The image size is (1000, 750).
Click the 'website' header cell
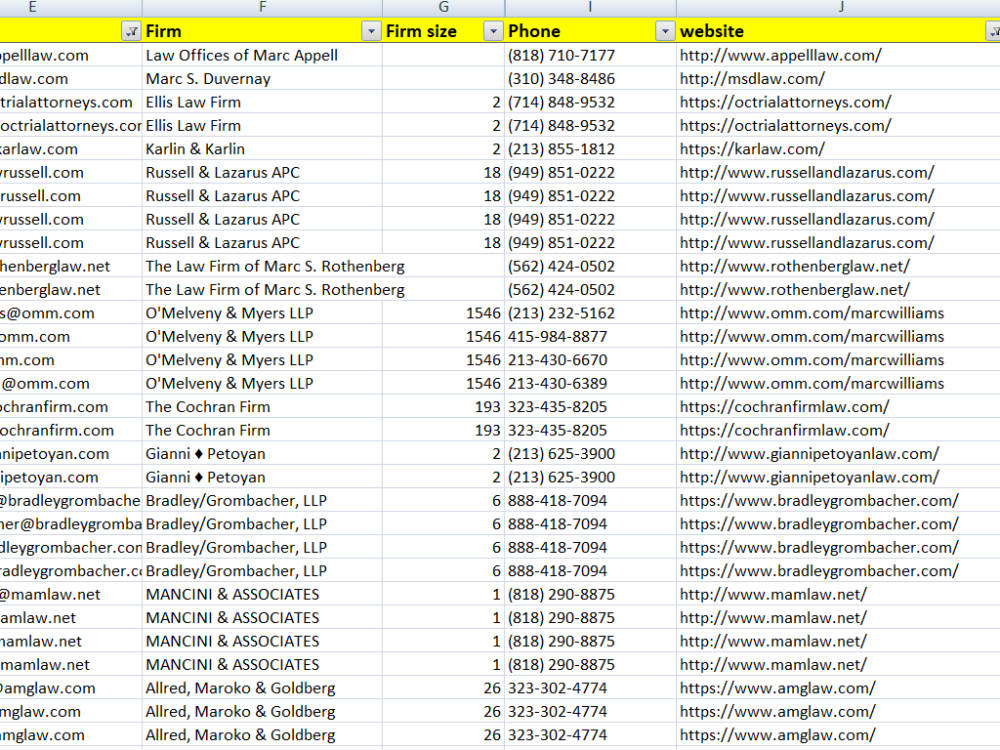839,31
